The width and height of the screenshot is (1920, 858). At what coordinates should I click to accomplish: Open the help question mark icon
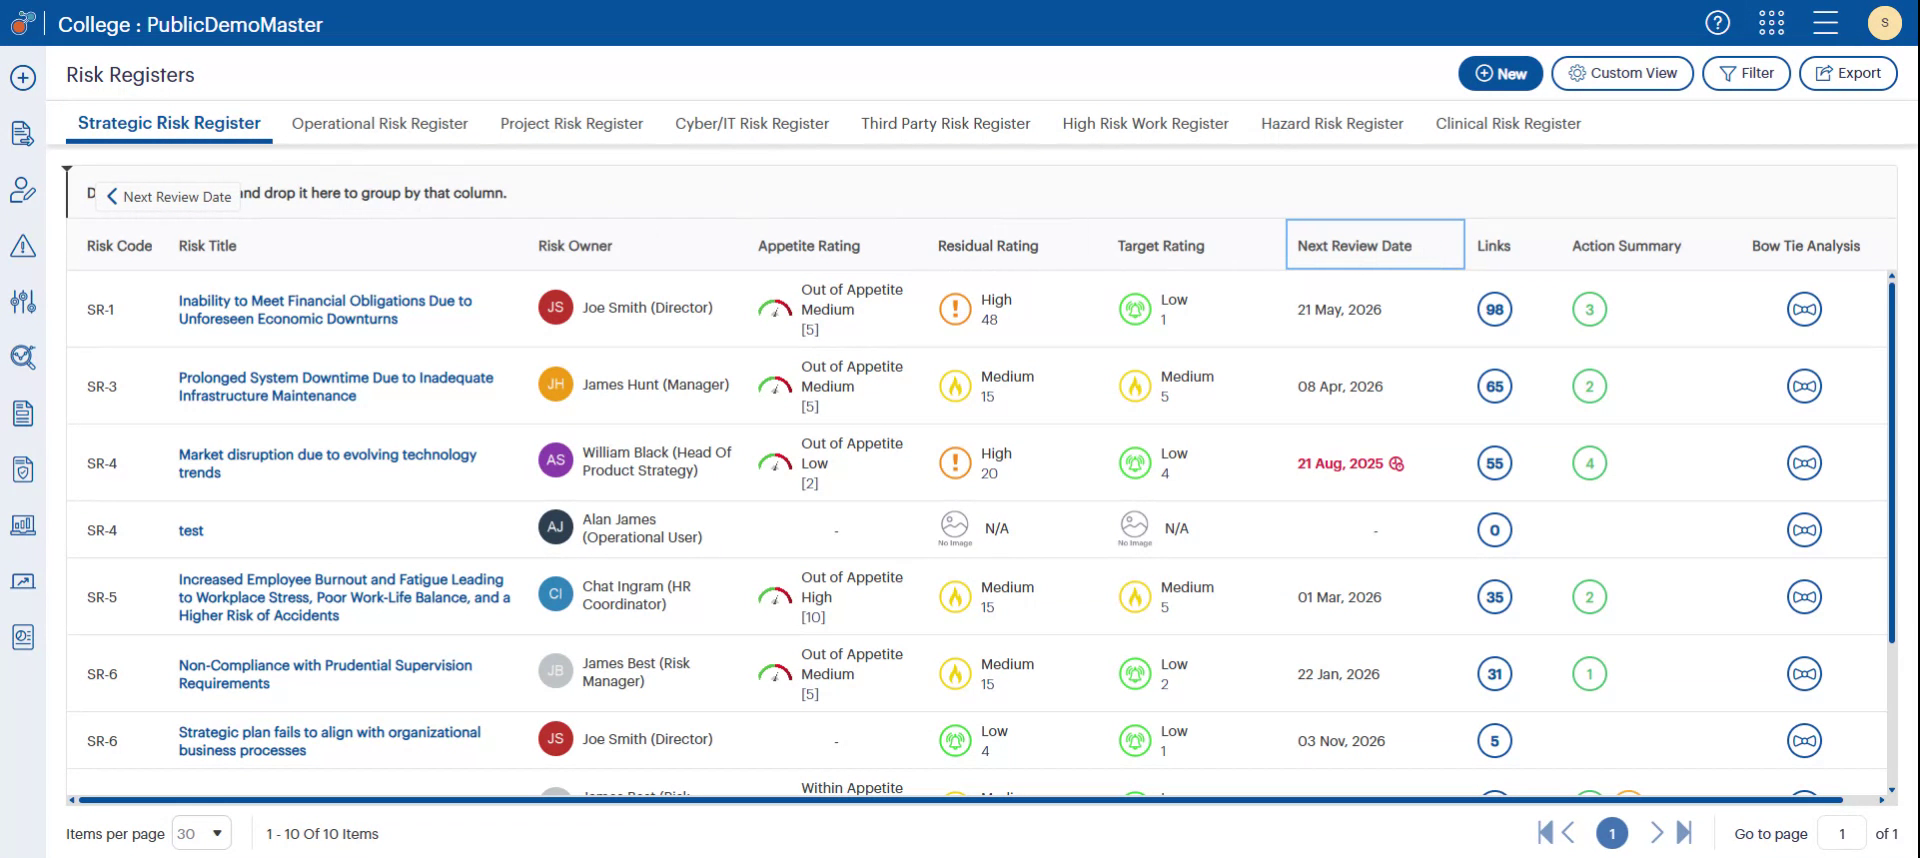click(1717, 23)
